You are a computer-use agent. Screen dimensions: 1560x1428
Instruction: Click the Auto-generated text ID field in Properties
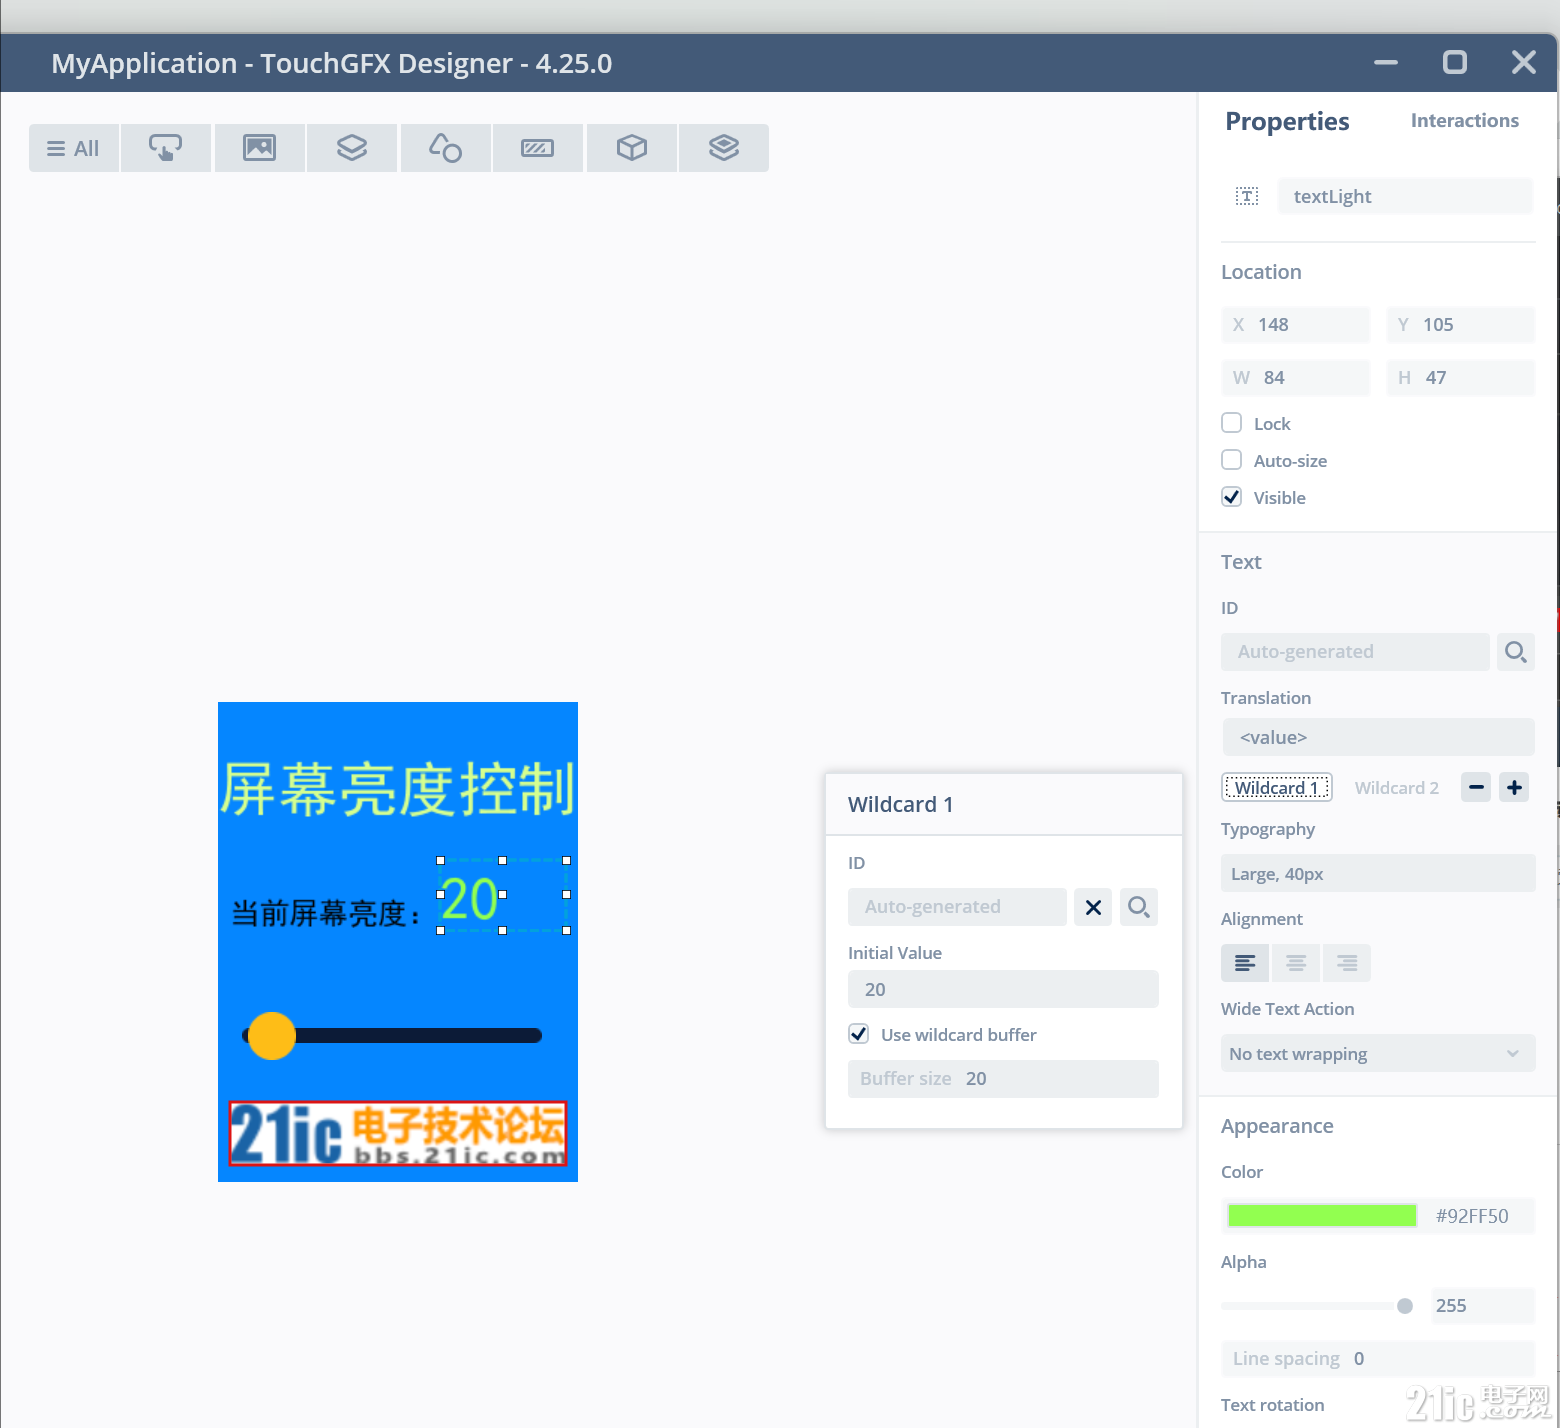pyautogui.click(x=1355, y=652)
